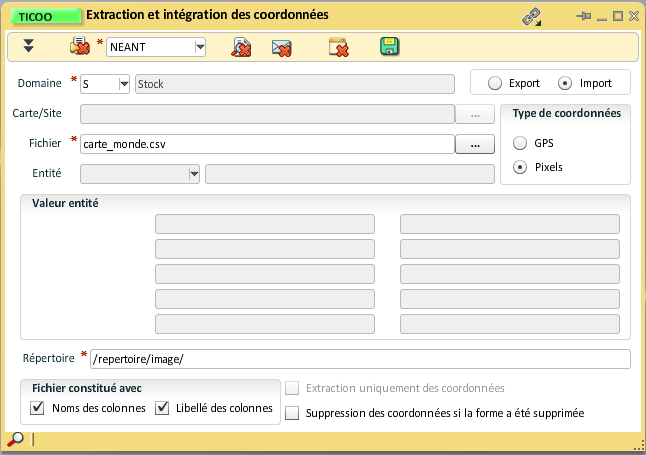Click the chain link icon in title bar

[x=531, y=17]
